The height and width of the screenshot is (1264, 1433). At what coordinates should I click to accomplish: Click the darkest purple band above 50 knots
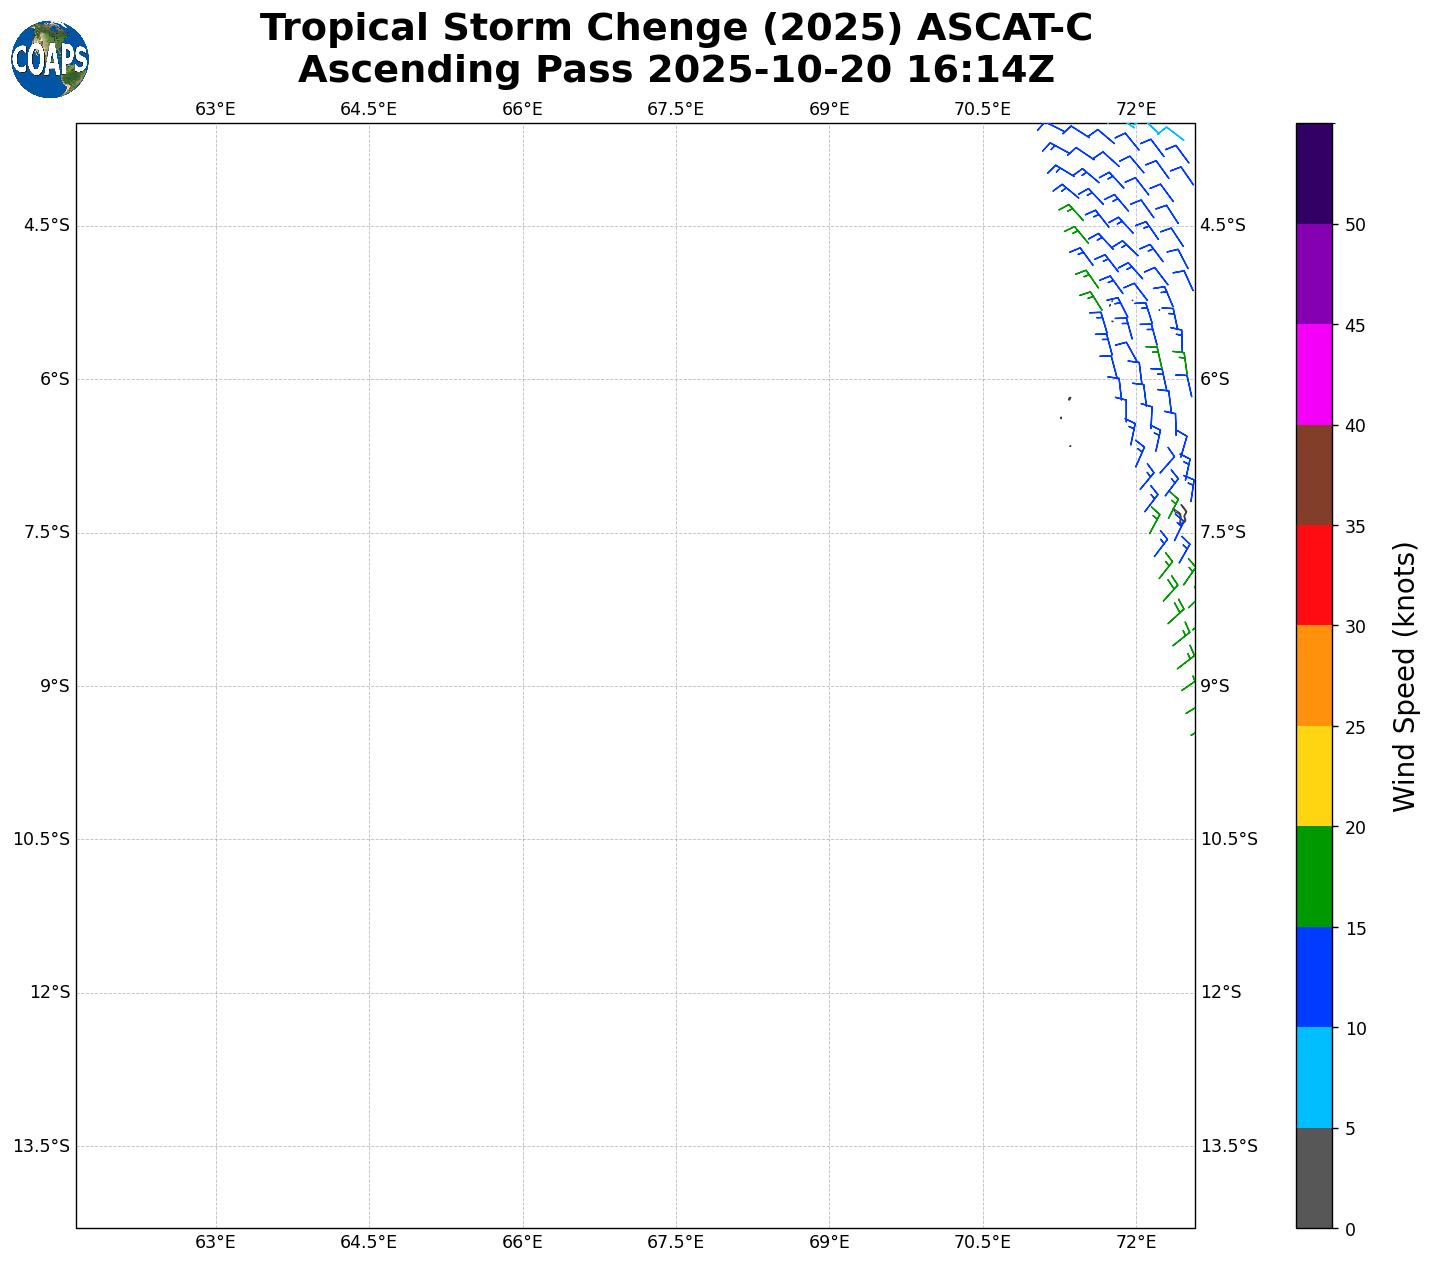(1314, 174)
